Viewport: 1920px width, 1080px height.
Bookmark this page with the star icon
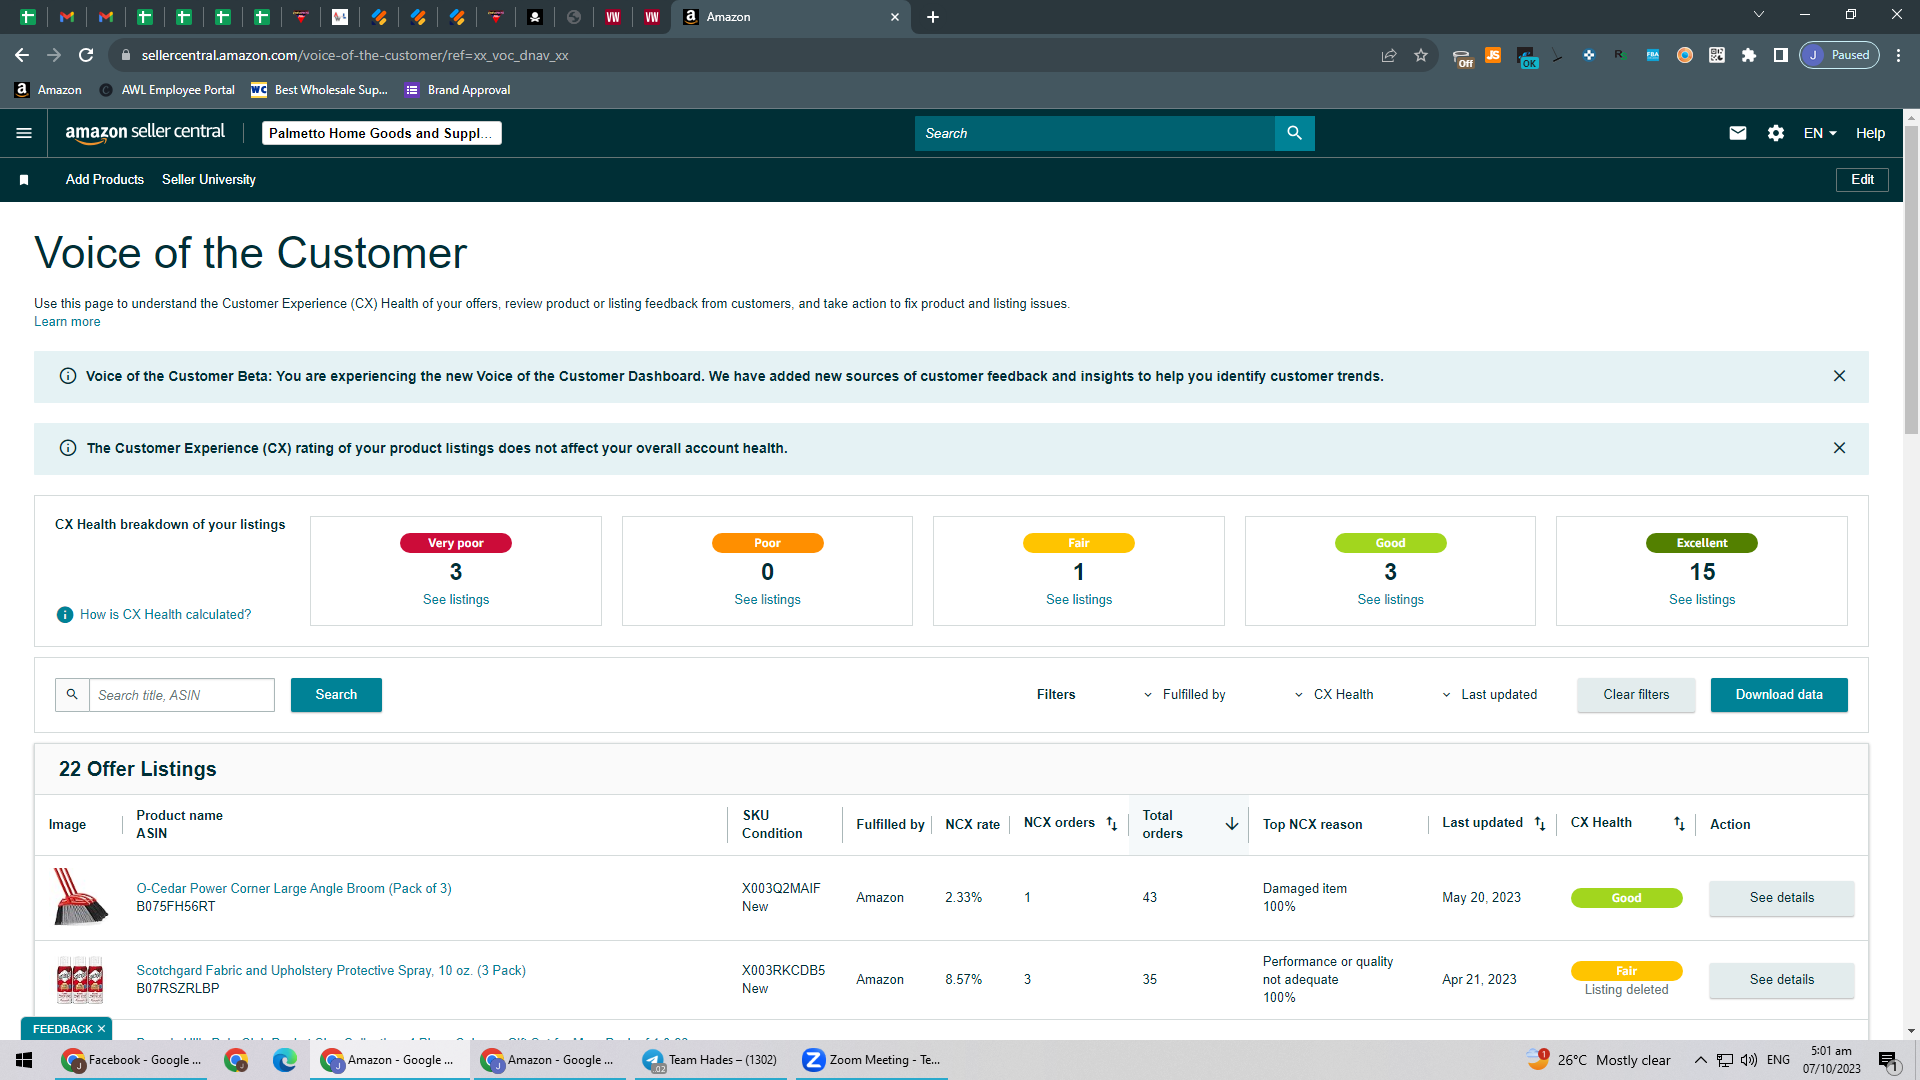[1421, 55]
